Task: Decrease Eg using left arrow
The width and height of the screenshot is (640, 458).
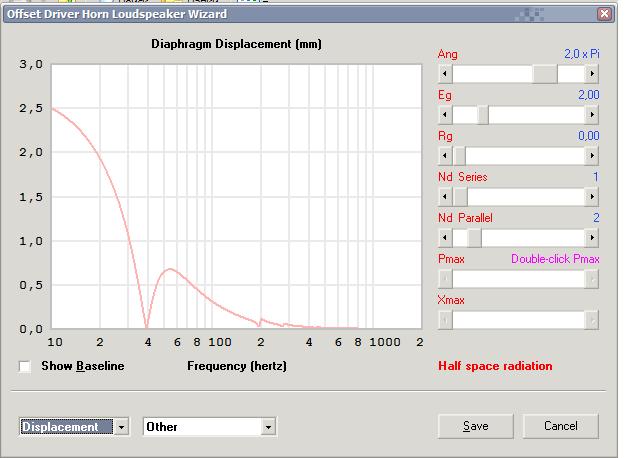Action: click(x=445, y=115)
